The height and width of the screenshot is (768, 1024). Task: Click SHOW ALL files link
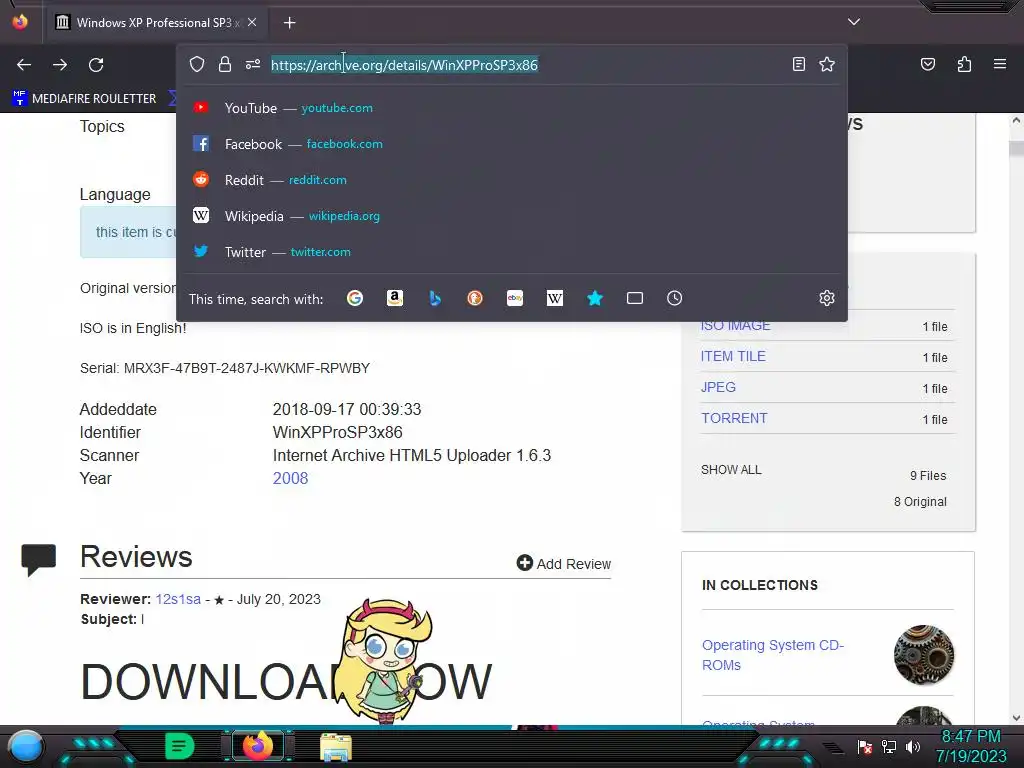(x=731, y=470)
